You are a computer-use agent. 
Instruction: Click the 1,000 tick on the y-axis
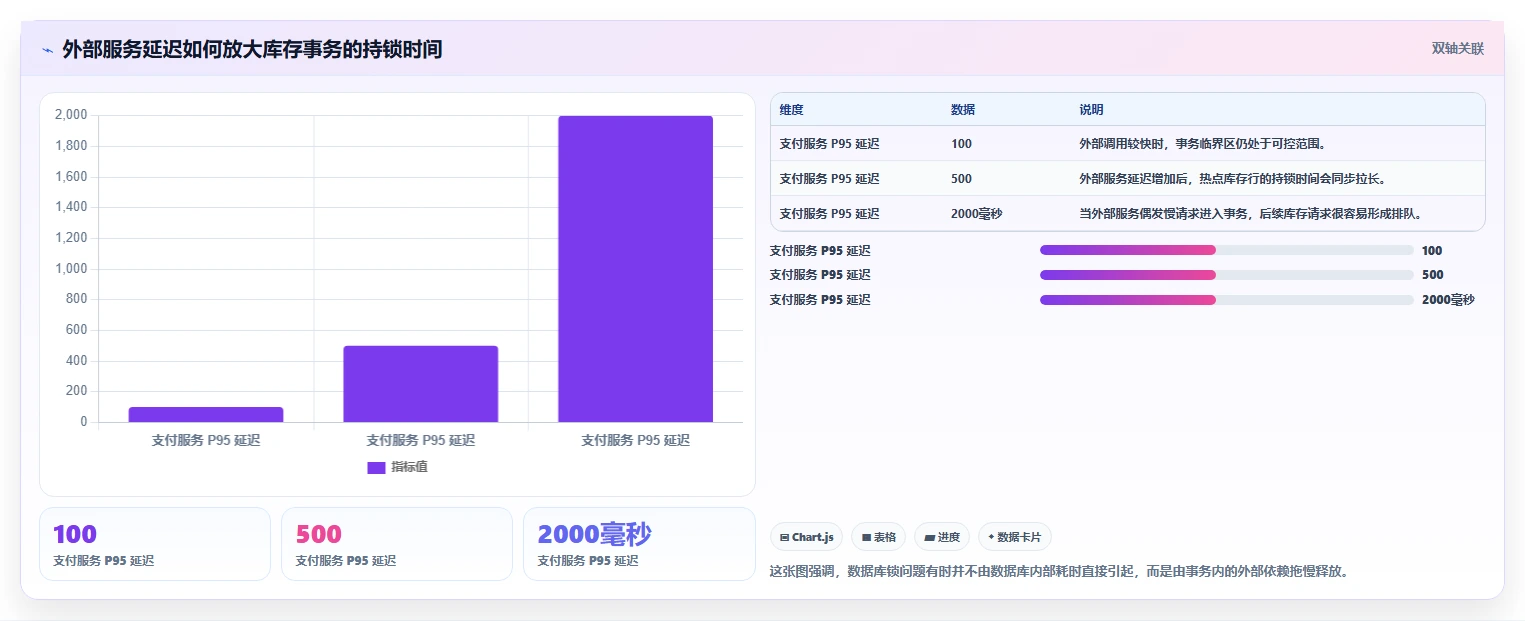coord(70,269)
